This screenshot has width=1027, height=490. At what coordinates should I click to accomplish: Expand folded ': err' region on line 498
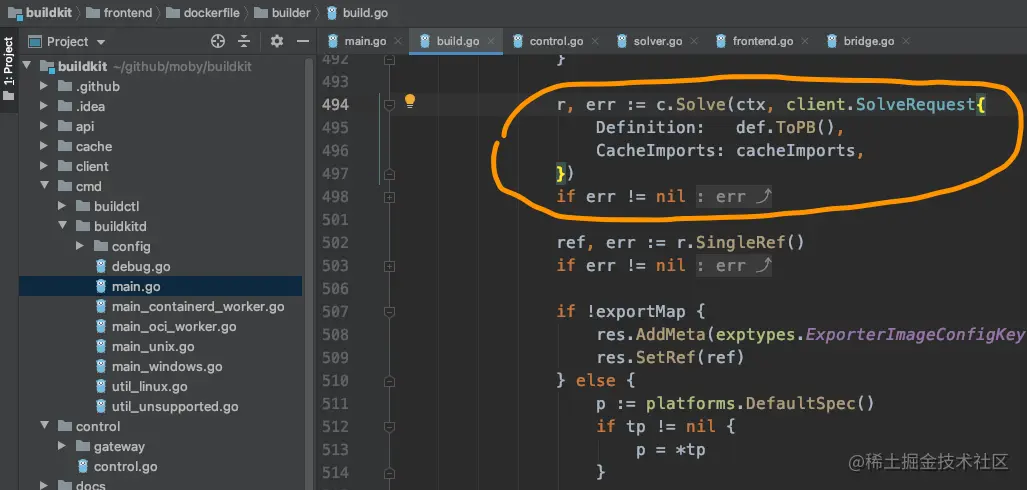pos(734,197)
